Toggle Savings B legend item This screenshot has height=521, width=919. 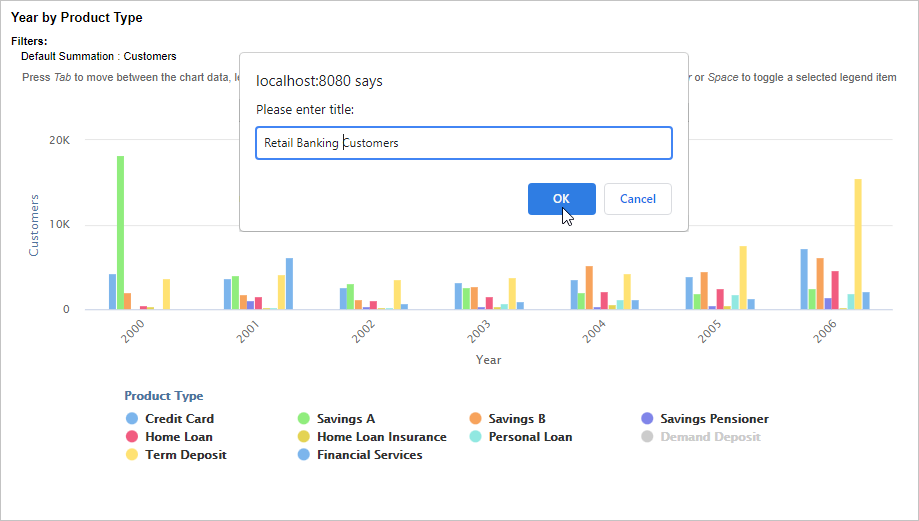[x=517, y=419]
